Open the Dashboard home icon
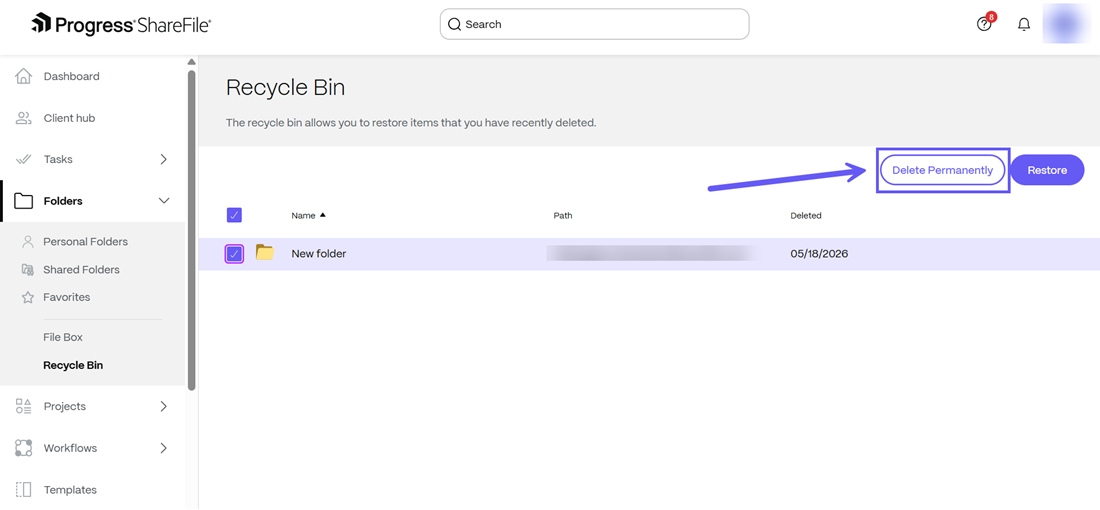The height and width of the screenshot is (510, 1100). (23, 76)
